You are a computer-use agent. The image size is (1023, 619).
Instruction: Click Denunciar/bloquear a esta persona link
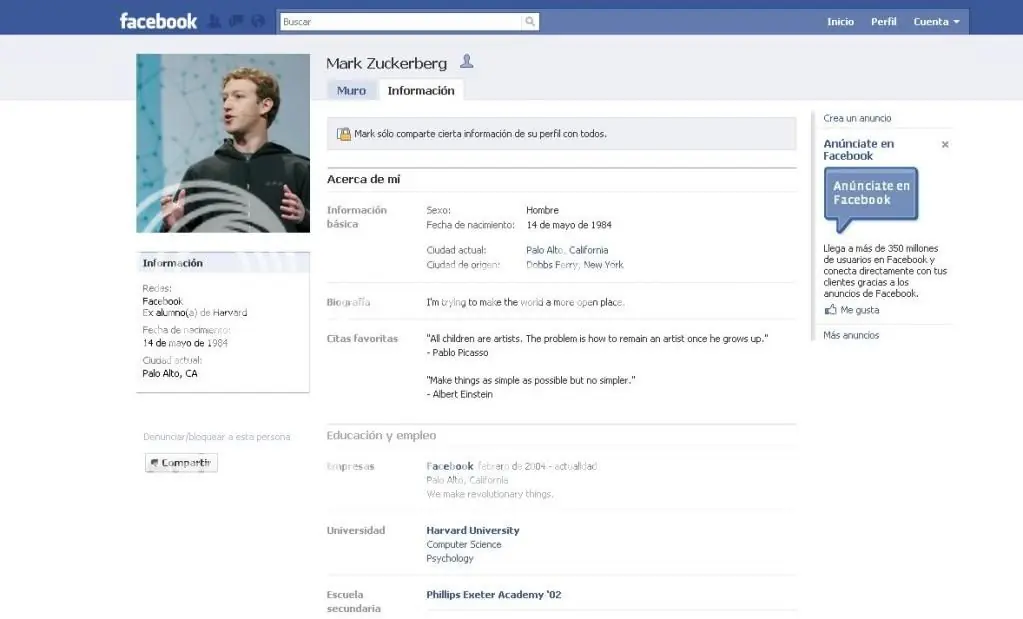217,436
